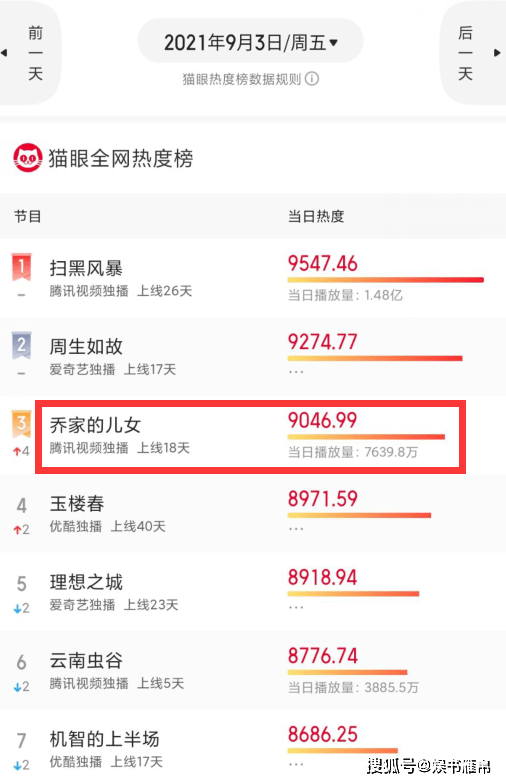Click the rank 1 red ribbon badge
This screenshot has height=783, width=506.
pos(21,267)
